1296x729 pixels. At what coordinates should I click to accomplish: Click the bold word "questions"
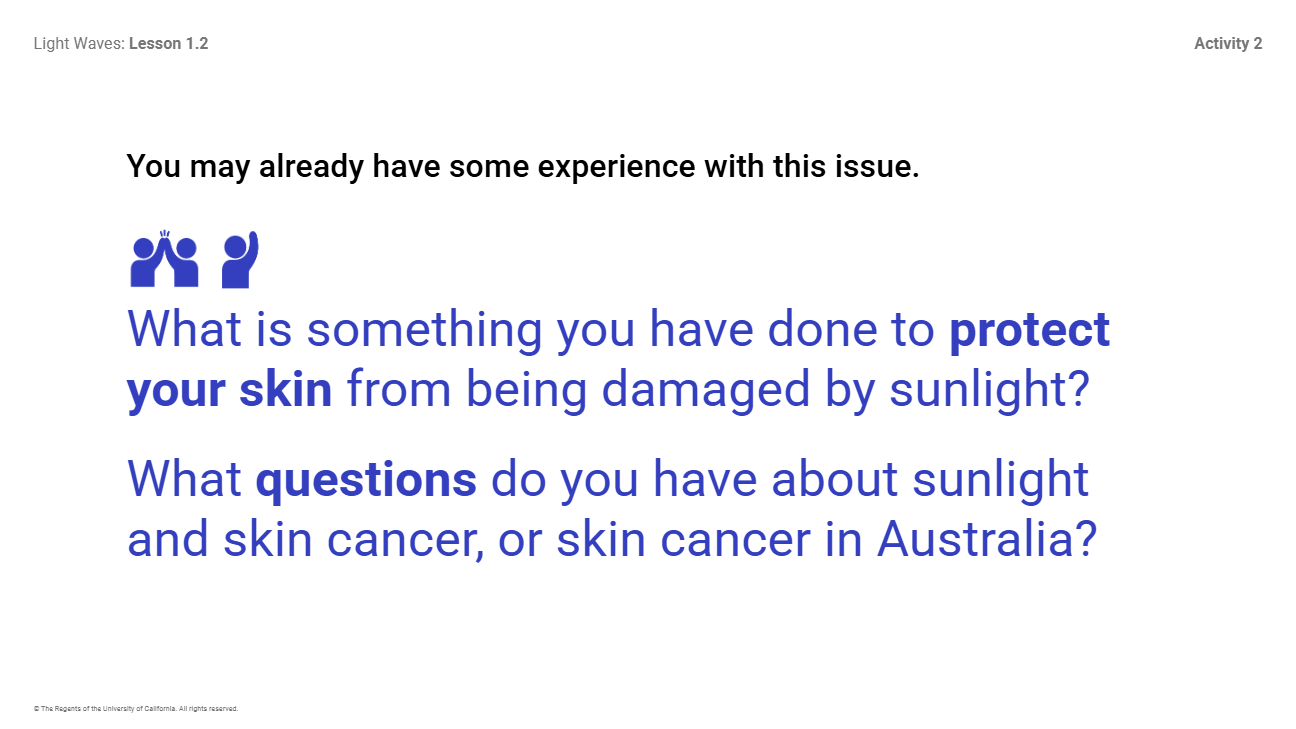[366, 480]
